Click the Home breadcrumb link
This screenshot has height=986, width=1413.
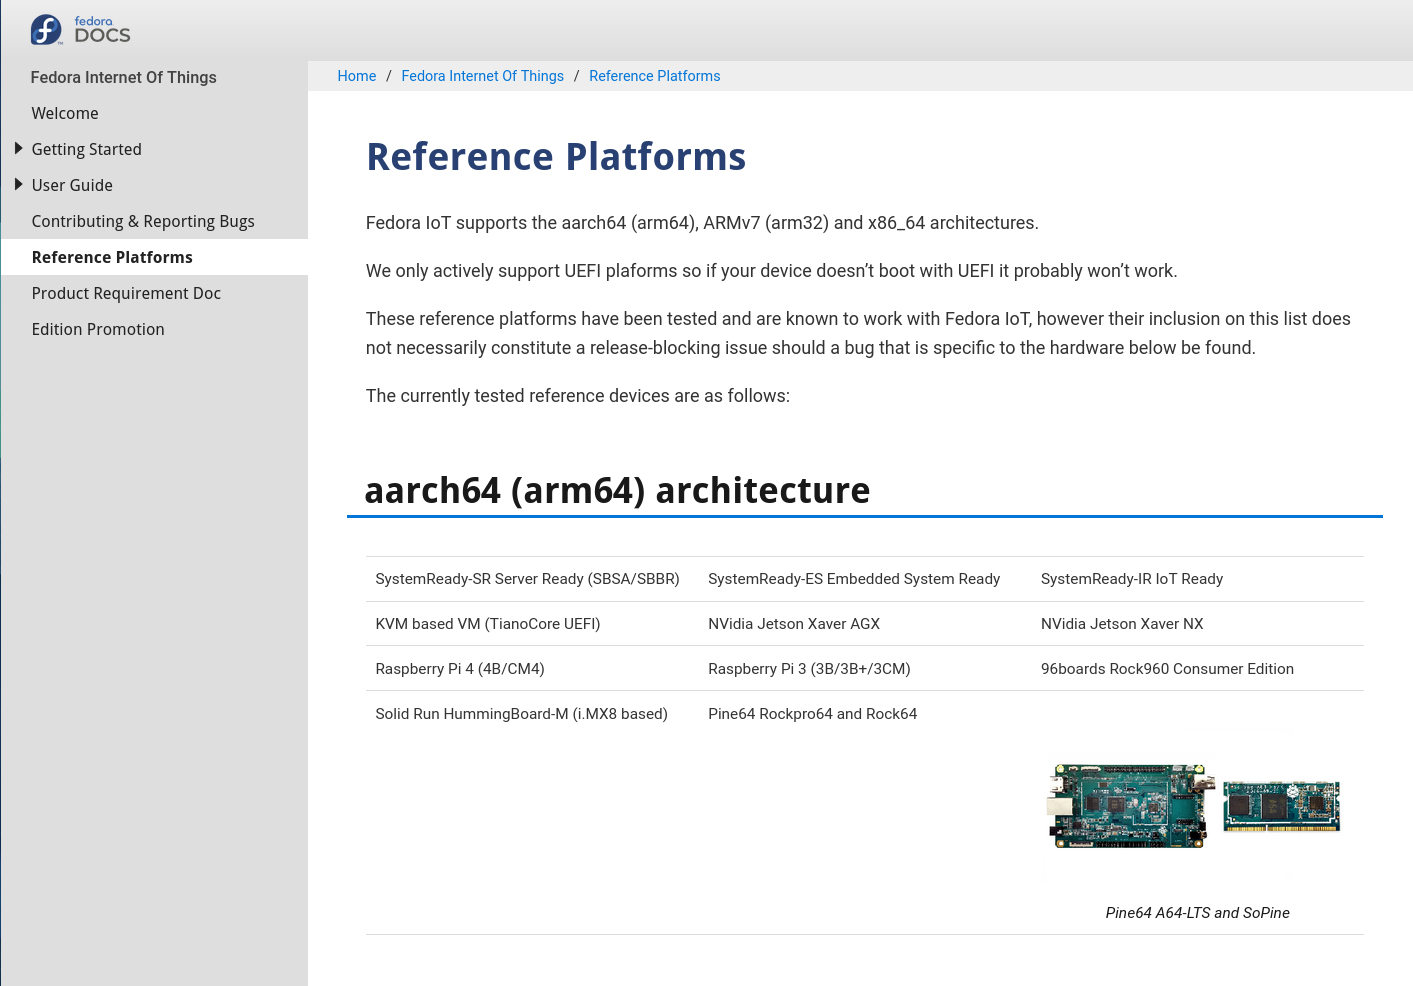coord(357,76)
